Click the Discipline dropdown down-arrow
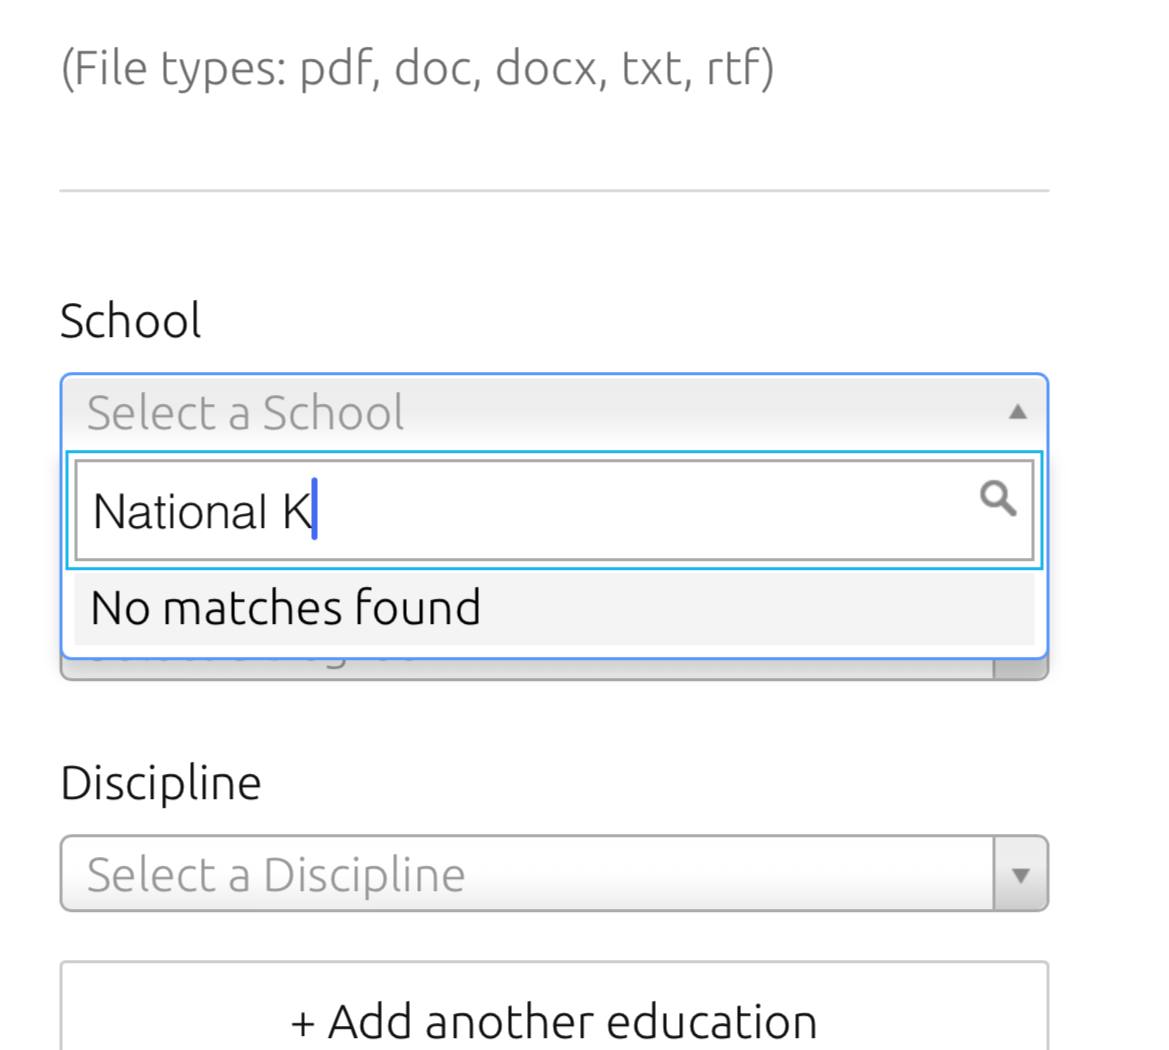Screen dimensions: 1169x1050 1020,875
